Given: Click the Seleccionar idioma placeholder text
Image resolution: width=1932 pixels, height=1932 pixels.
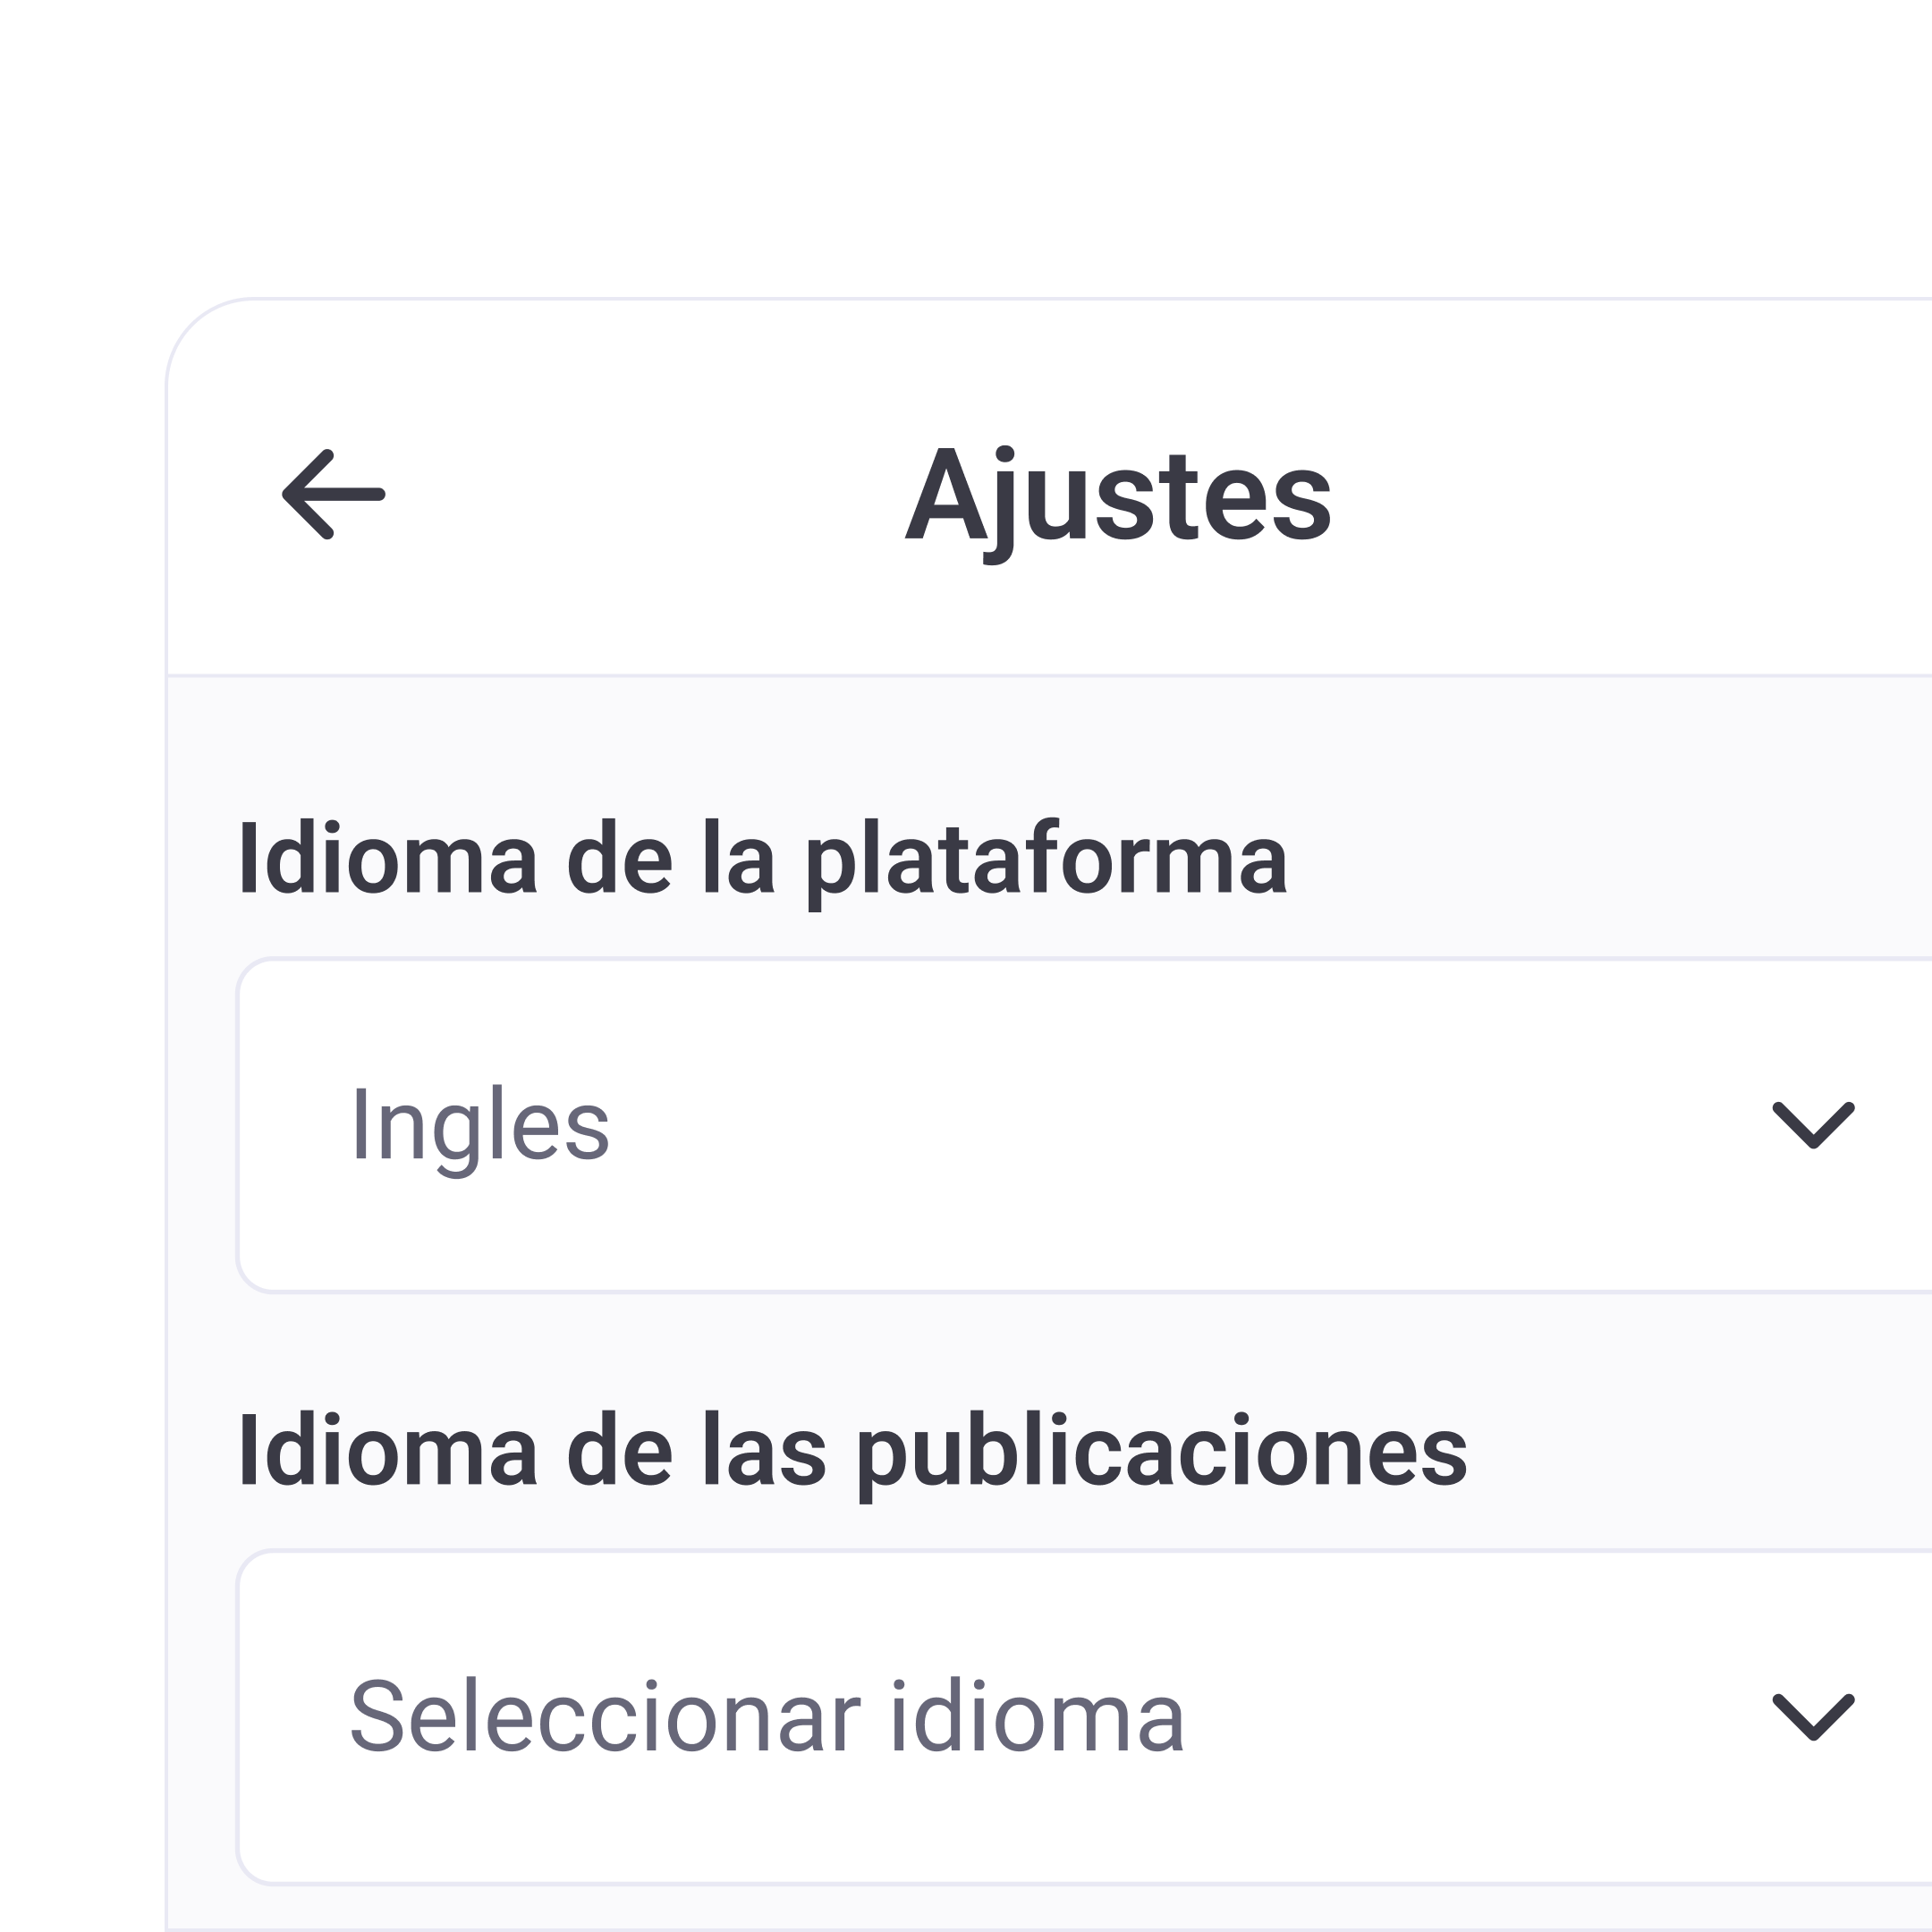Looking at the screenshot, I should click(767, 1717).
